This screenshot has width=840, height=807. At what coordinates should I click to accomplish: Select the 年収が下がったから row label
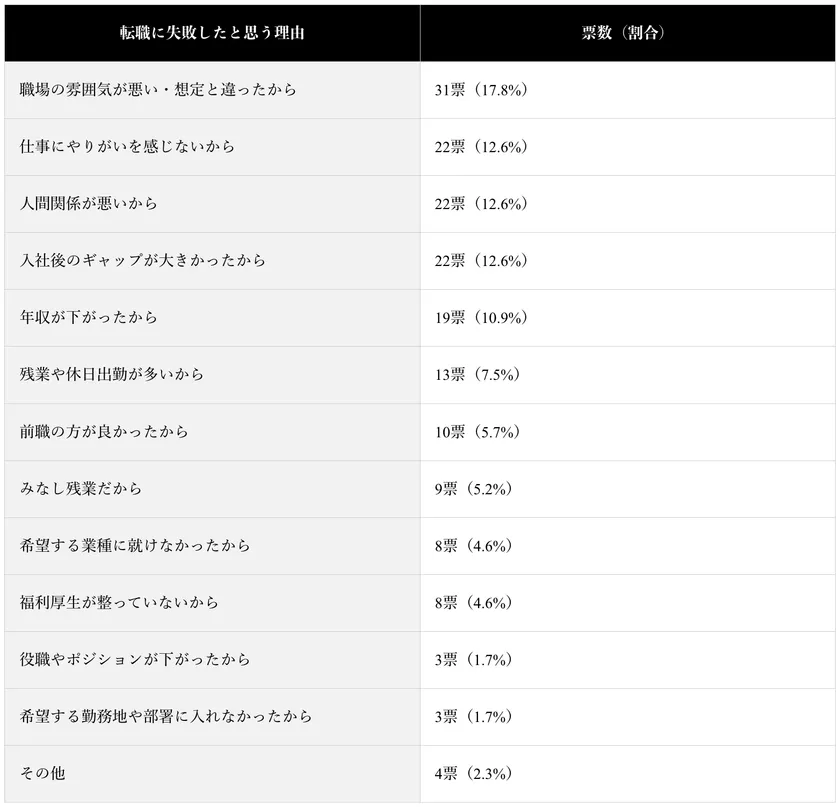pos(88,318)
